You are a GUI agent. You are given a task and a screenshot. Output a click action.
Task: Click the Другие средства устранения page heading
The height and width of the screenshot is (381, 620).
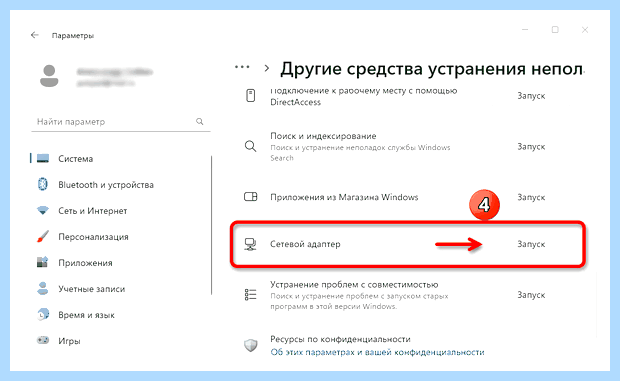coord(432,69)
